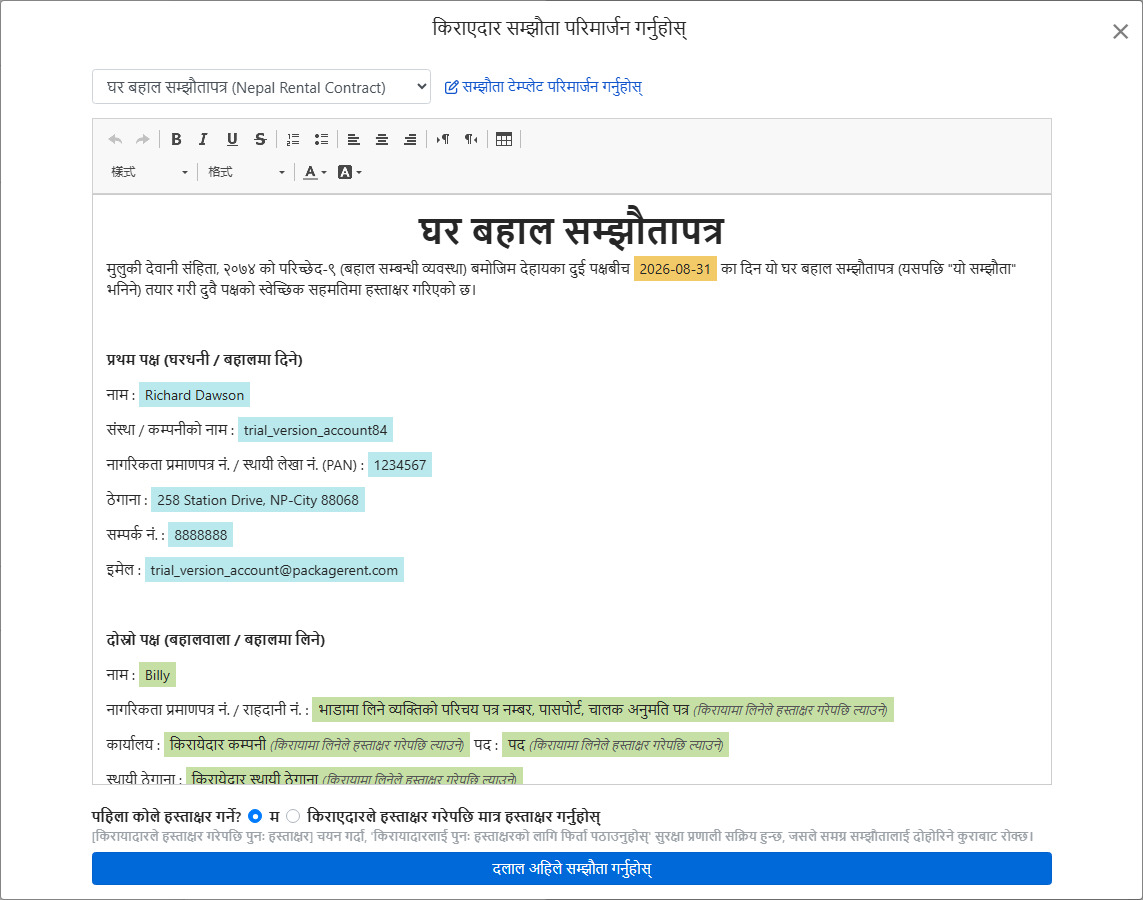
Task: Click the tenant ID number placeholder field
Action: pyautogui.click(x=603, y=710)
